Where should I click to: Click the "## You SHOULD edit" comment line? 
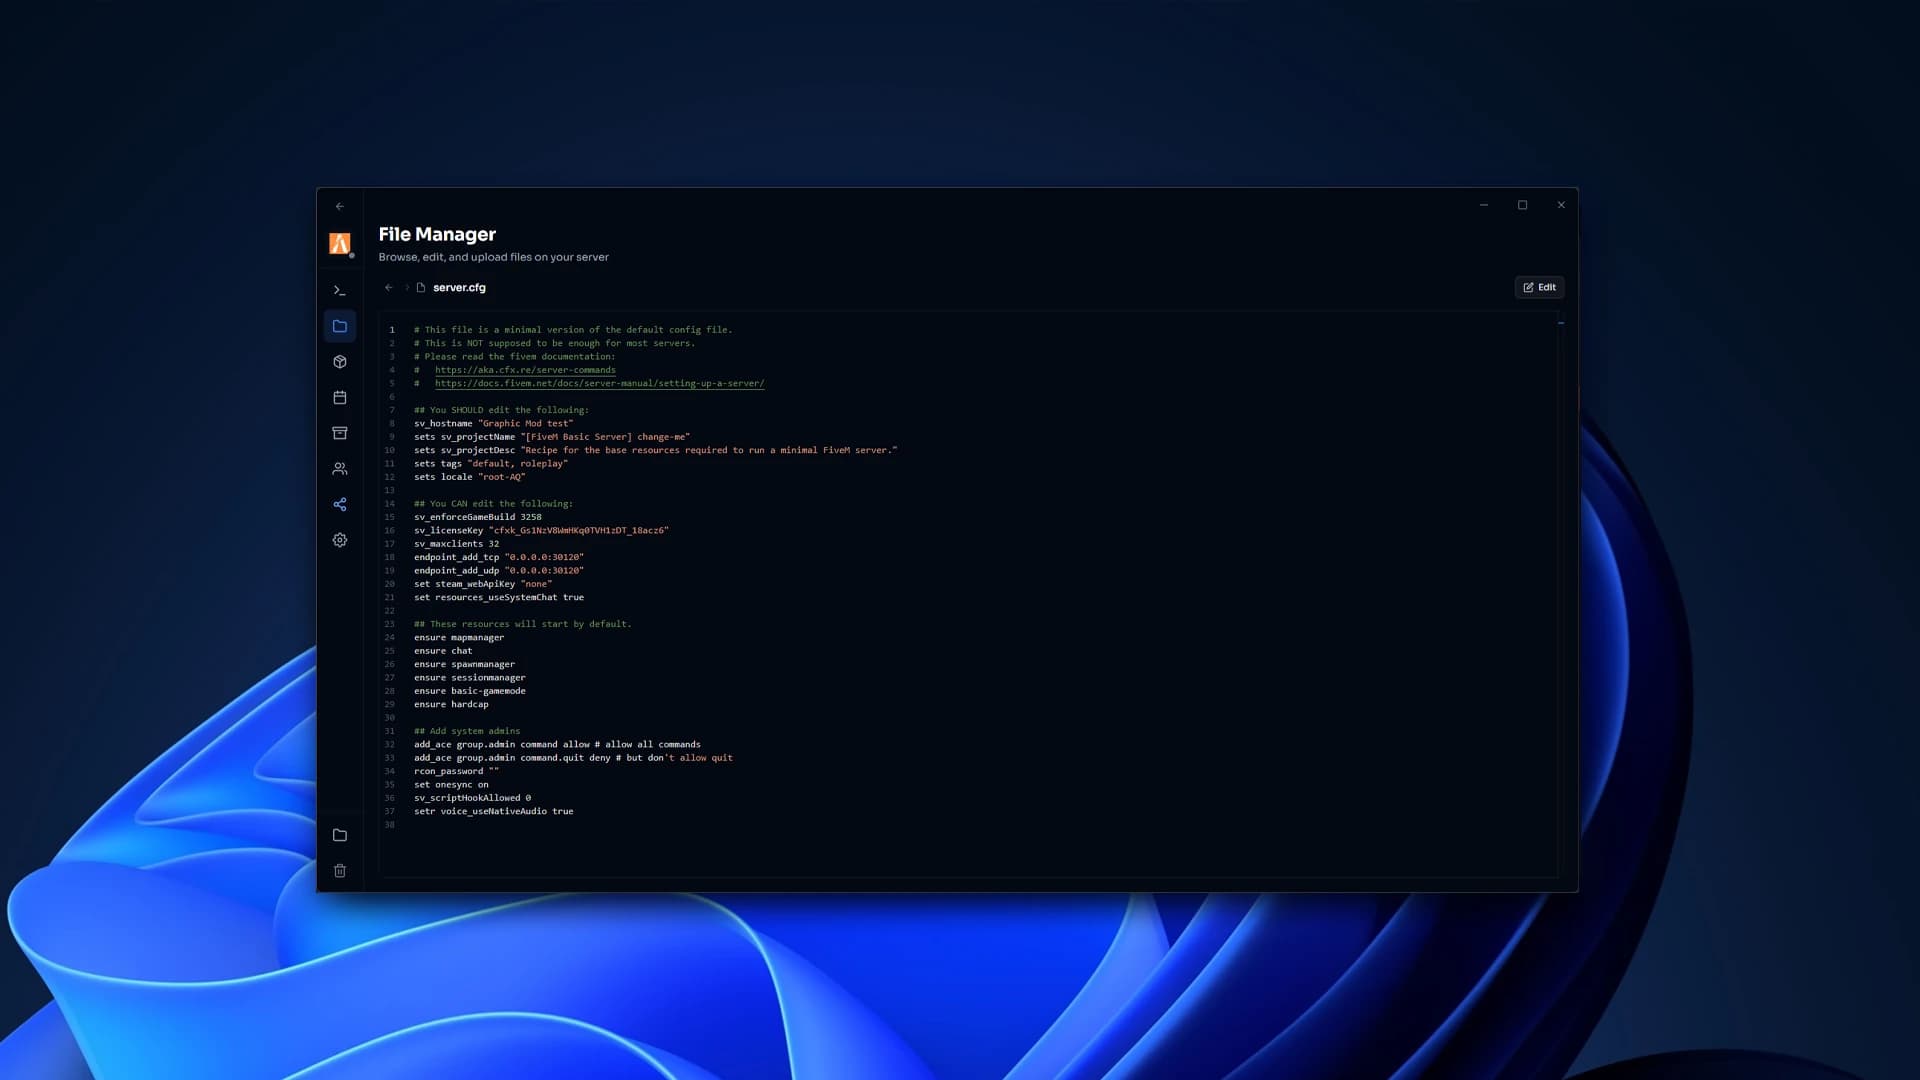click(501, 410)
